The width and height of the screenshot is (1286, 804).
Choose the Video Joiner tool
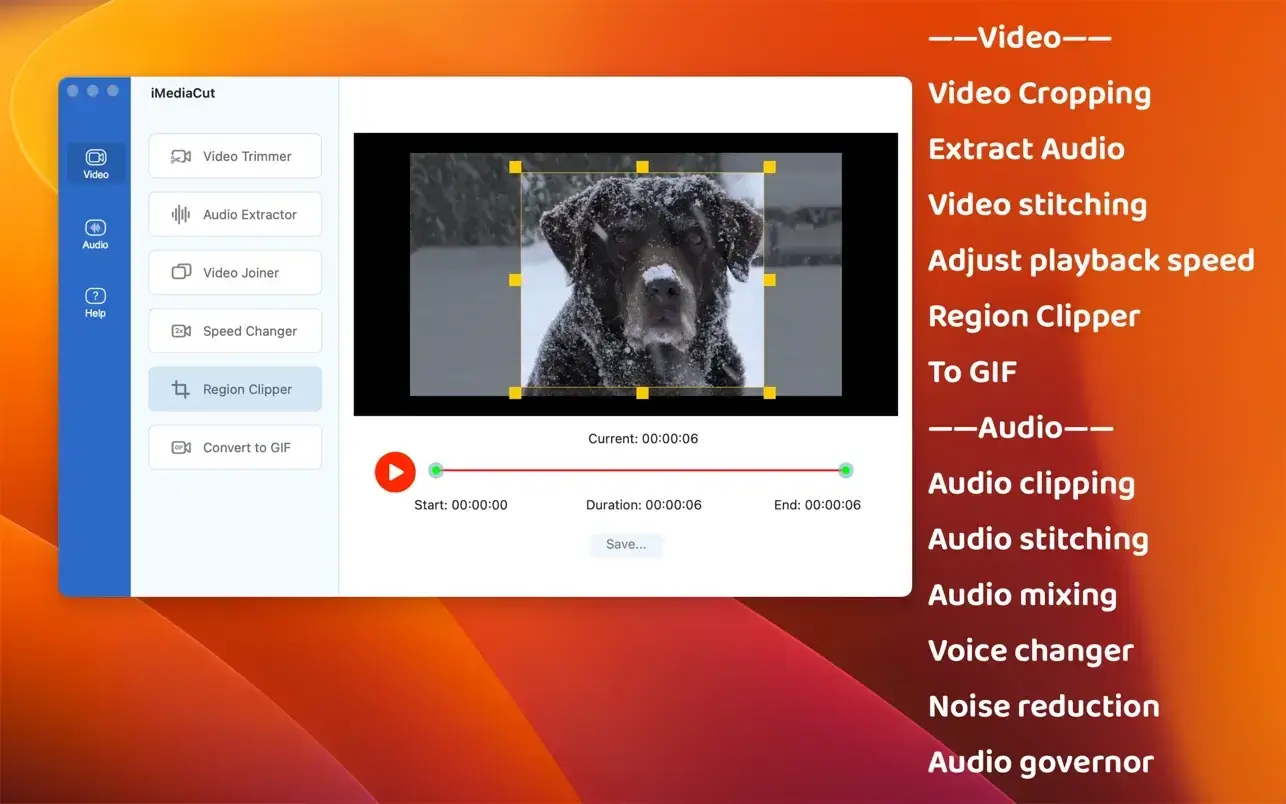[235, 272]
